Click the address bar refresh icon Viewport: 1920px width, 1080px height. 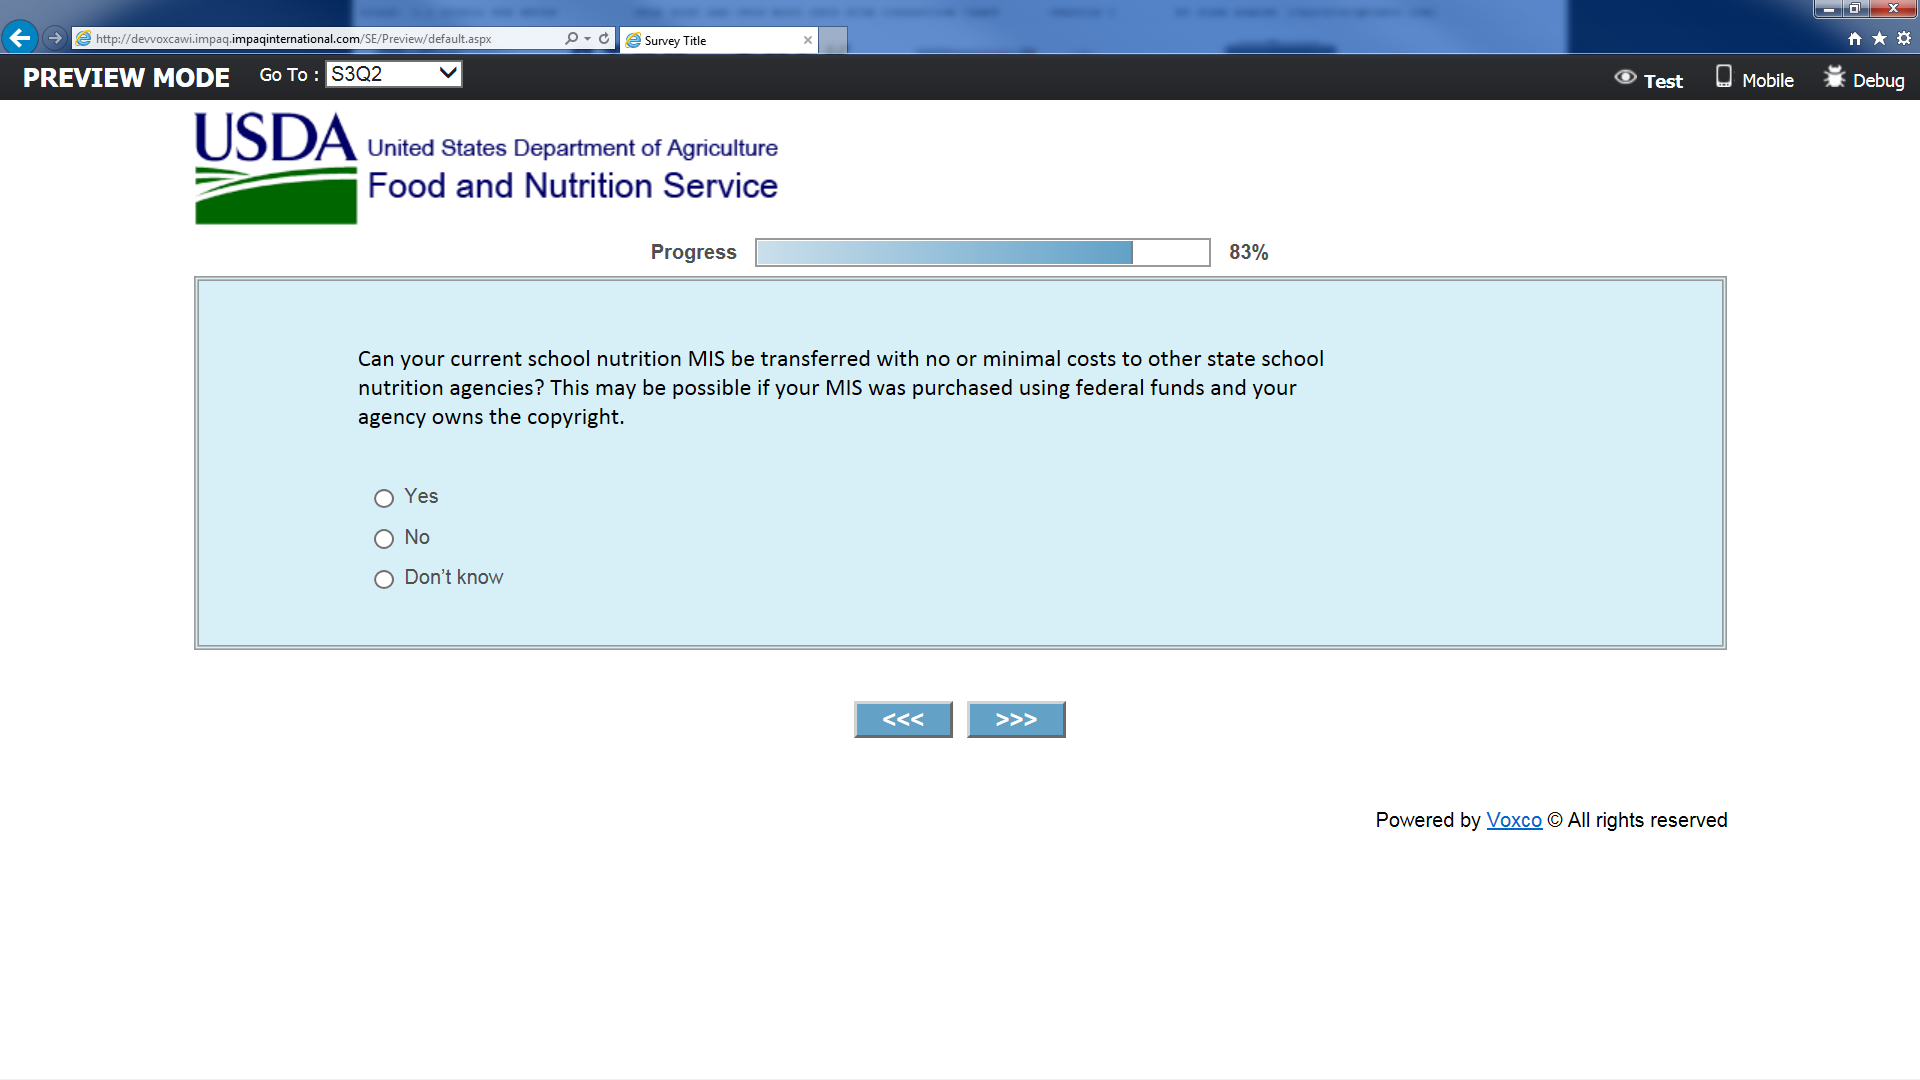pyautogui.click(x=604, y=38)
